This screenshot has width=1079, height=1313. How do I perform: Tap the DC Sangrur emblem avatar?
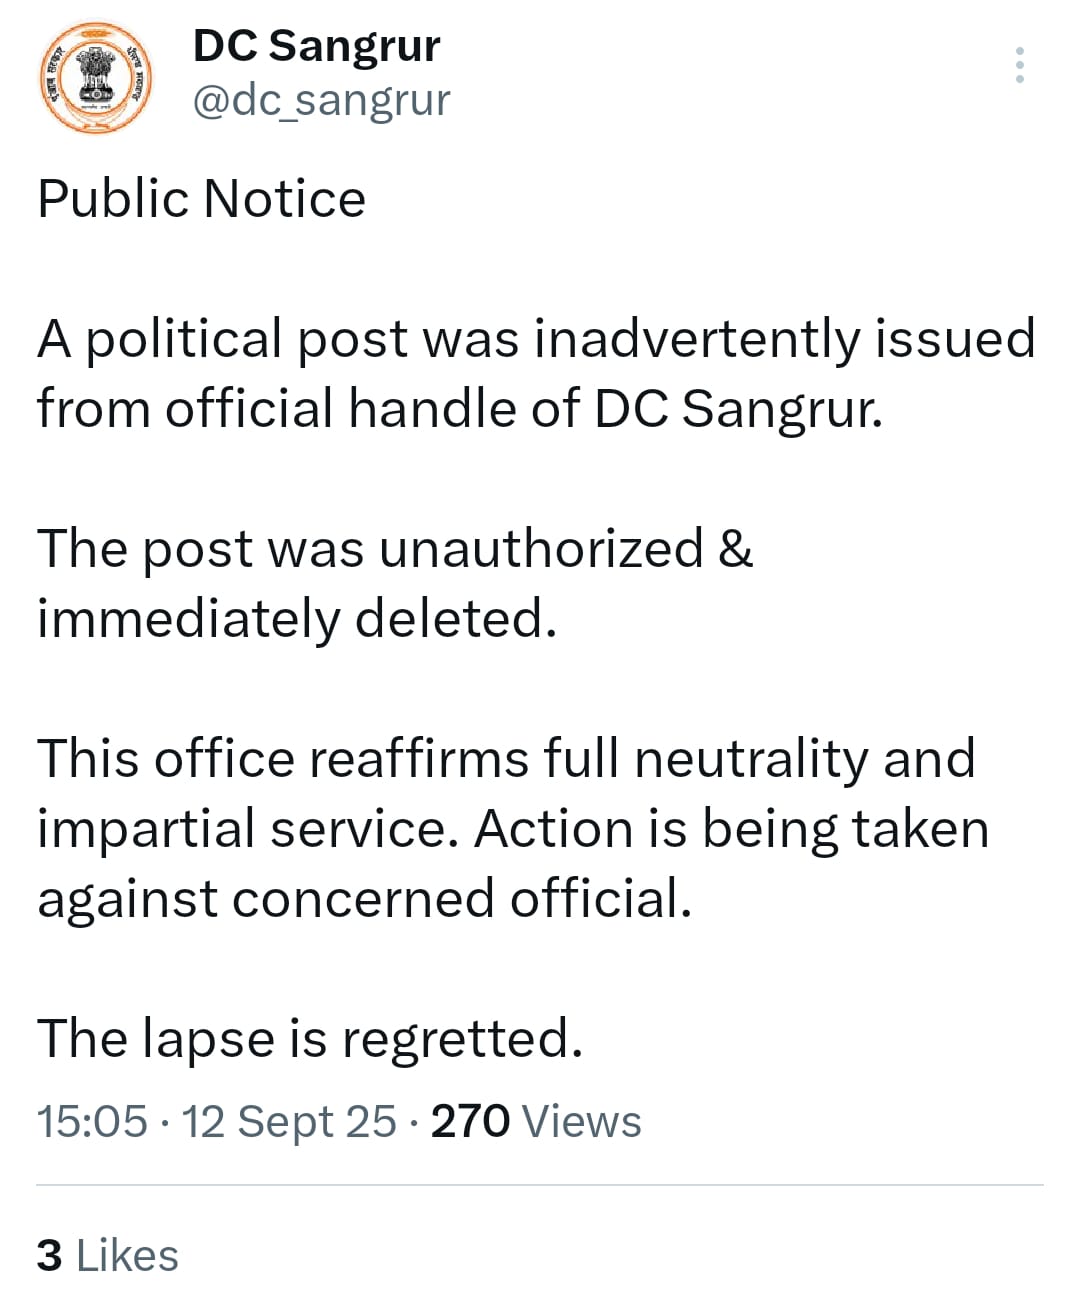[x=95, y=77]
